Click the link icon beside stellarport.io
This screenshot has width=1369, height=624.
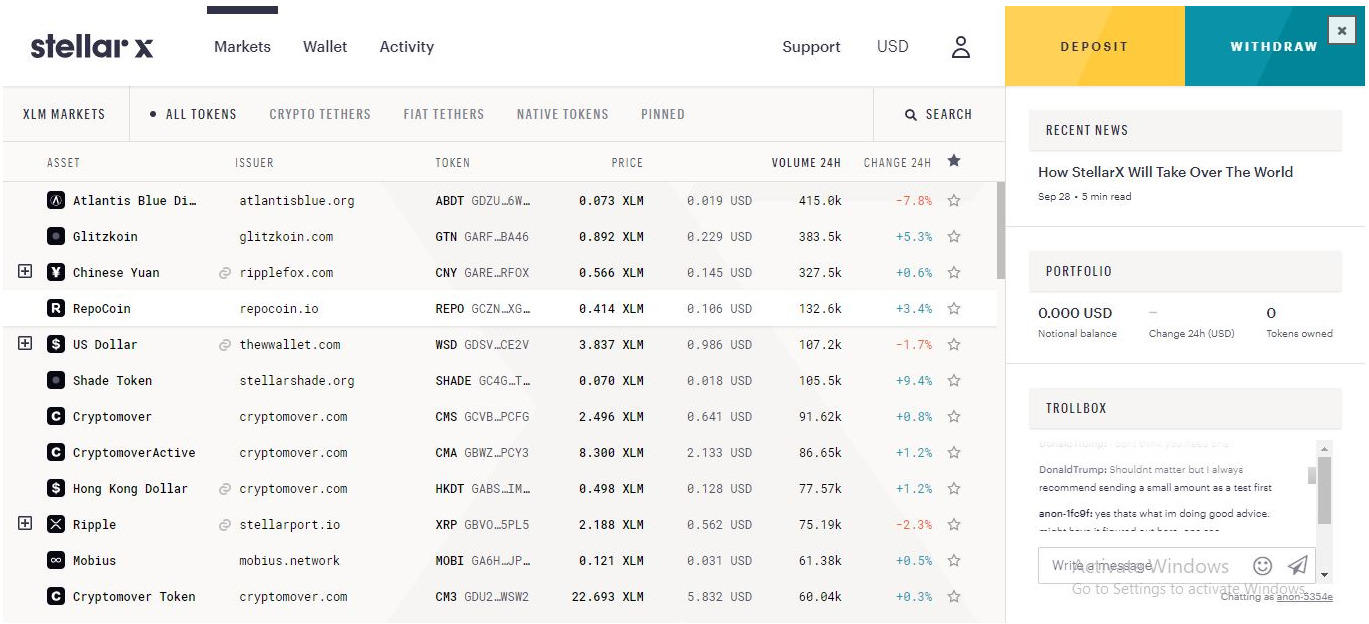point(225,525)
